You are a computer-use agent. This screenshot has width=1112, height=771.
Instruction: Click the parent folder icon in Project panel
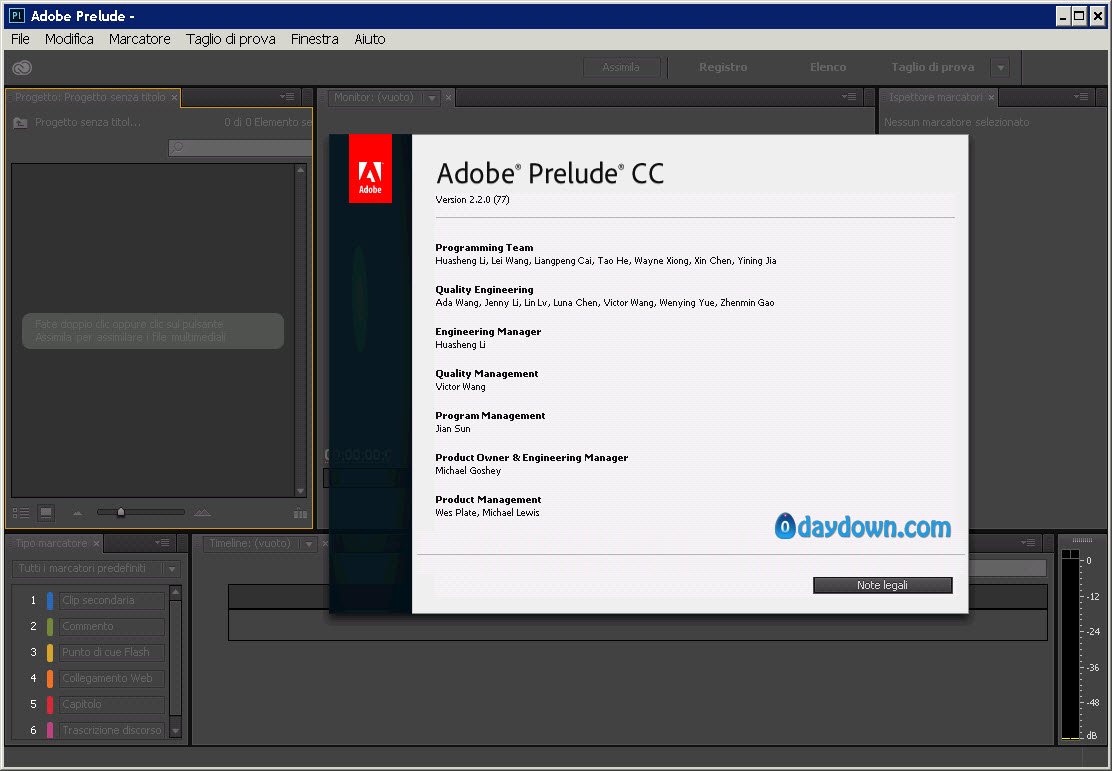click(x=21, y=123)
